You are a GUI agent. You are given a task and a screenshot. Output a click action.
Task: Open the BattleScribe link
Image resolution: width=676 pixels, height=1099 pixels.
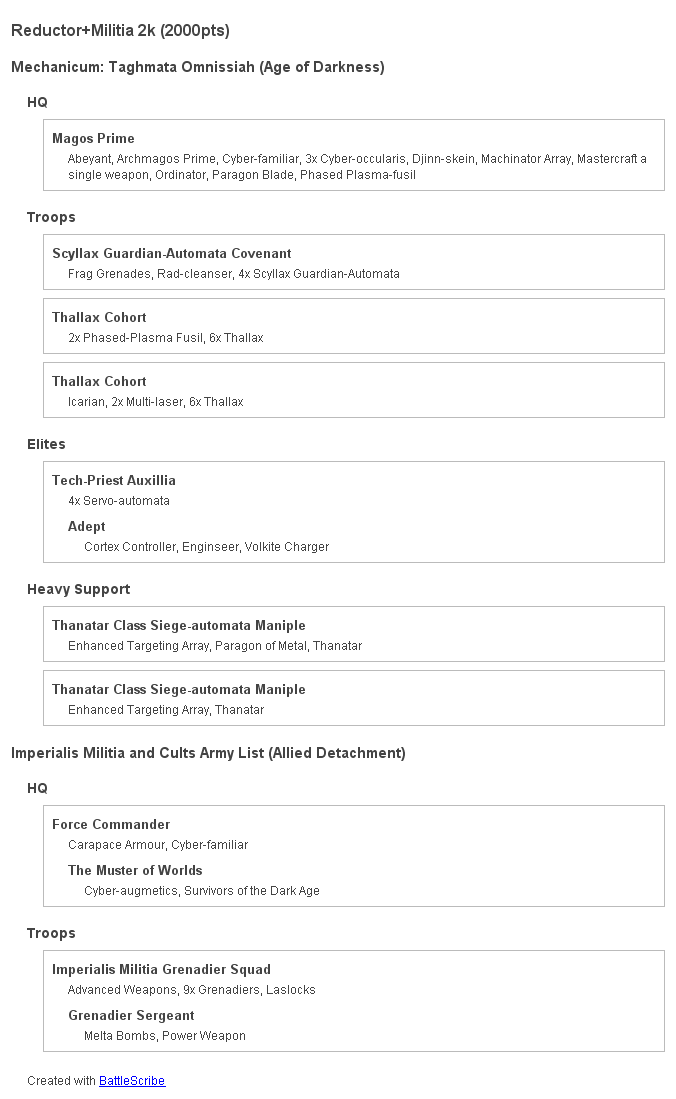coord(132,1080)
